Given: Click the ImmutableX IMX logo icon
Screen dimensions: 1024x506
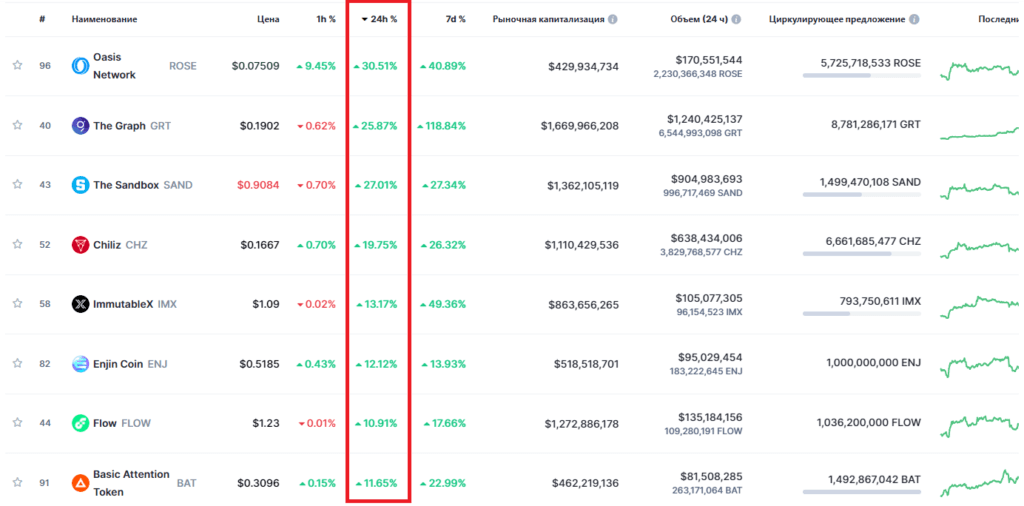Looking at the screenshot, I should 80,304.
